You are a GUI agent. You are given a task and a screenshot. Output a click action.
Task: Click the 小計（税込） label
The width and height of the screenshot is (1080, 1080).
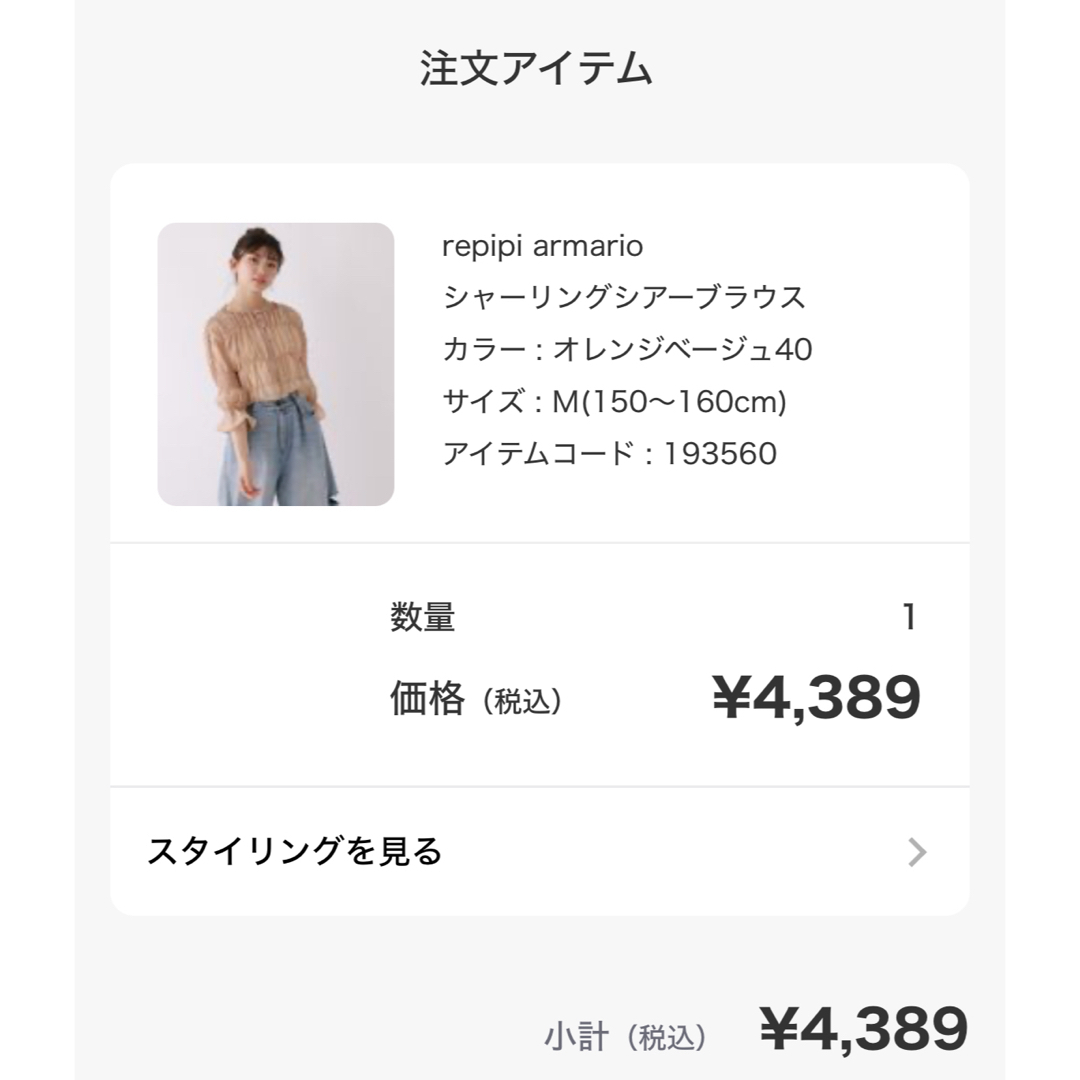(x=625, y=1037)
